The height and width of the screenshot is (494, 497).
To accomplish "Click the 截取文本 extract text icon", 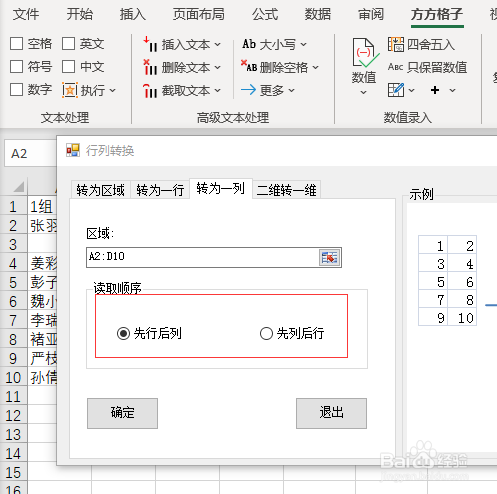I will pyautogui.click(x=150, y=90).
